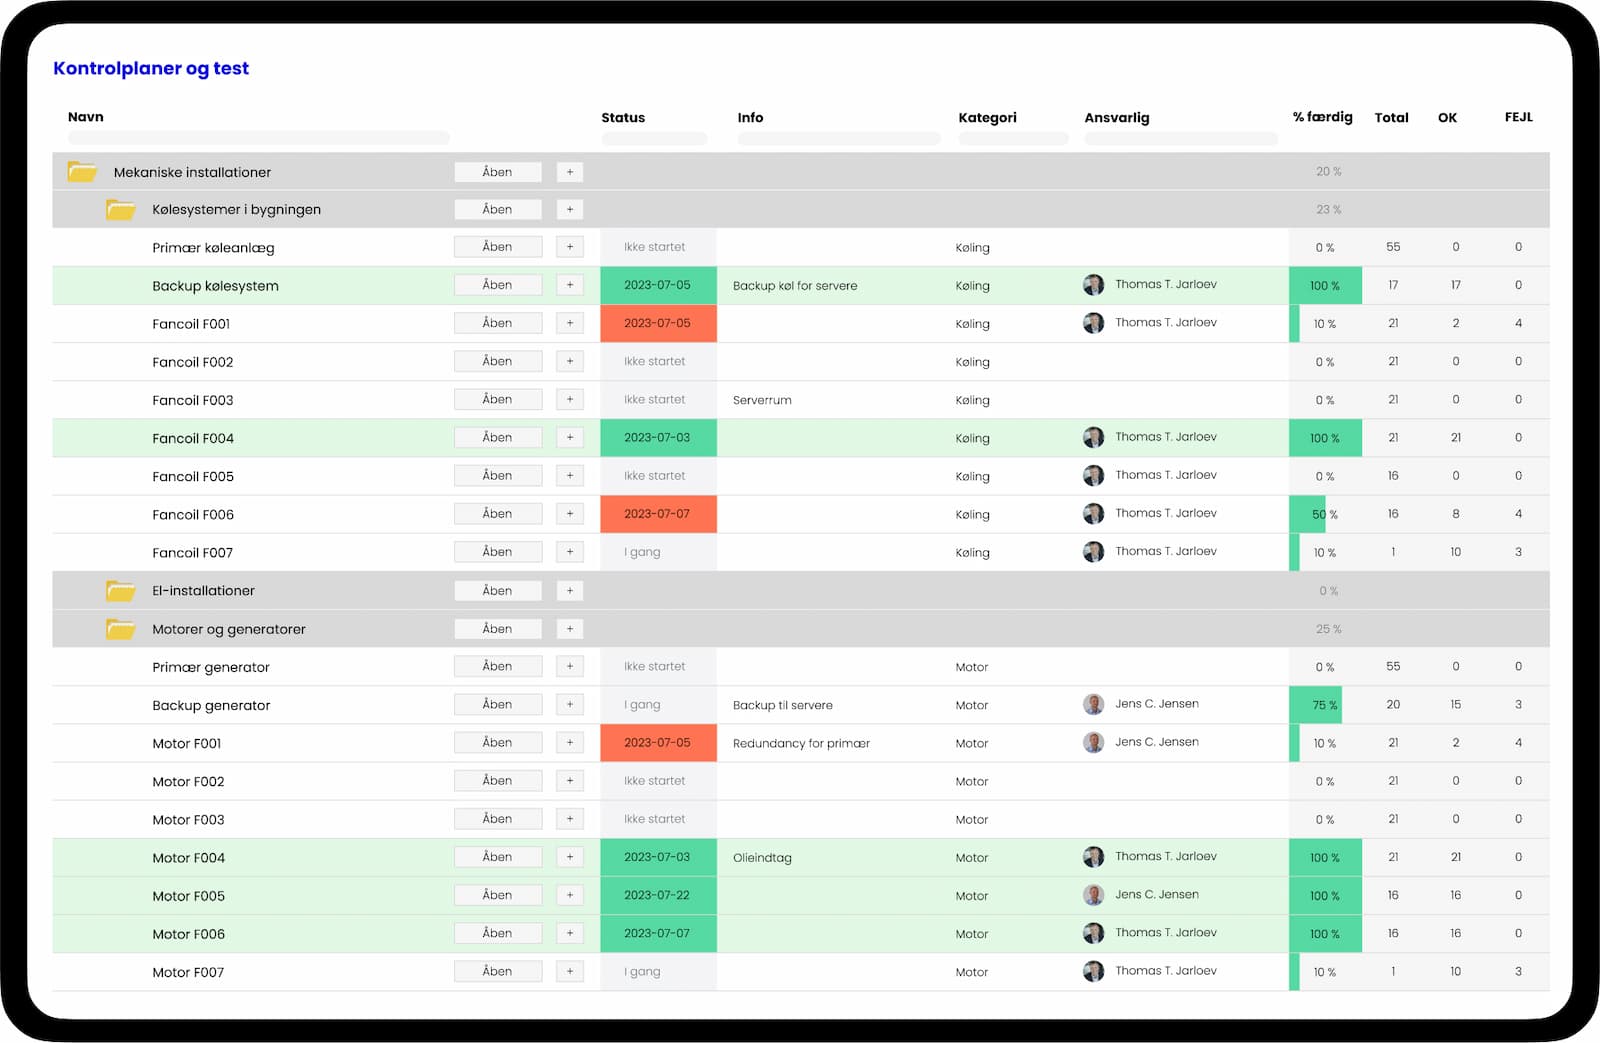The image size is (1600, 1043).
Task: Click plus button on Mekaniske installationer row
Action: pyautogui.click(x=570, y=172)
